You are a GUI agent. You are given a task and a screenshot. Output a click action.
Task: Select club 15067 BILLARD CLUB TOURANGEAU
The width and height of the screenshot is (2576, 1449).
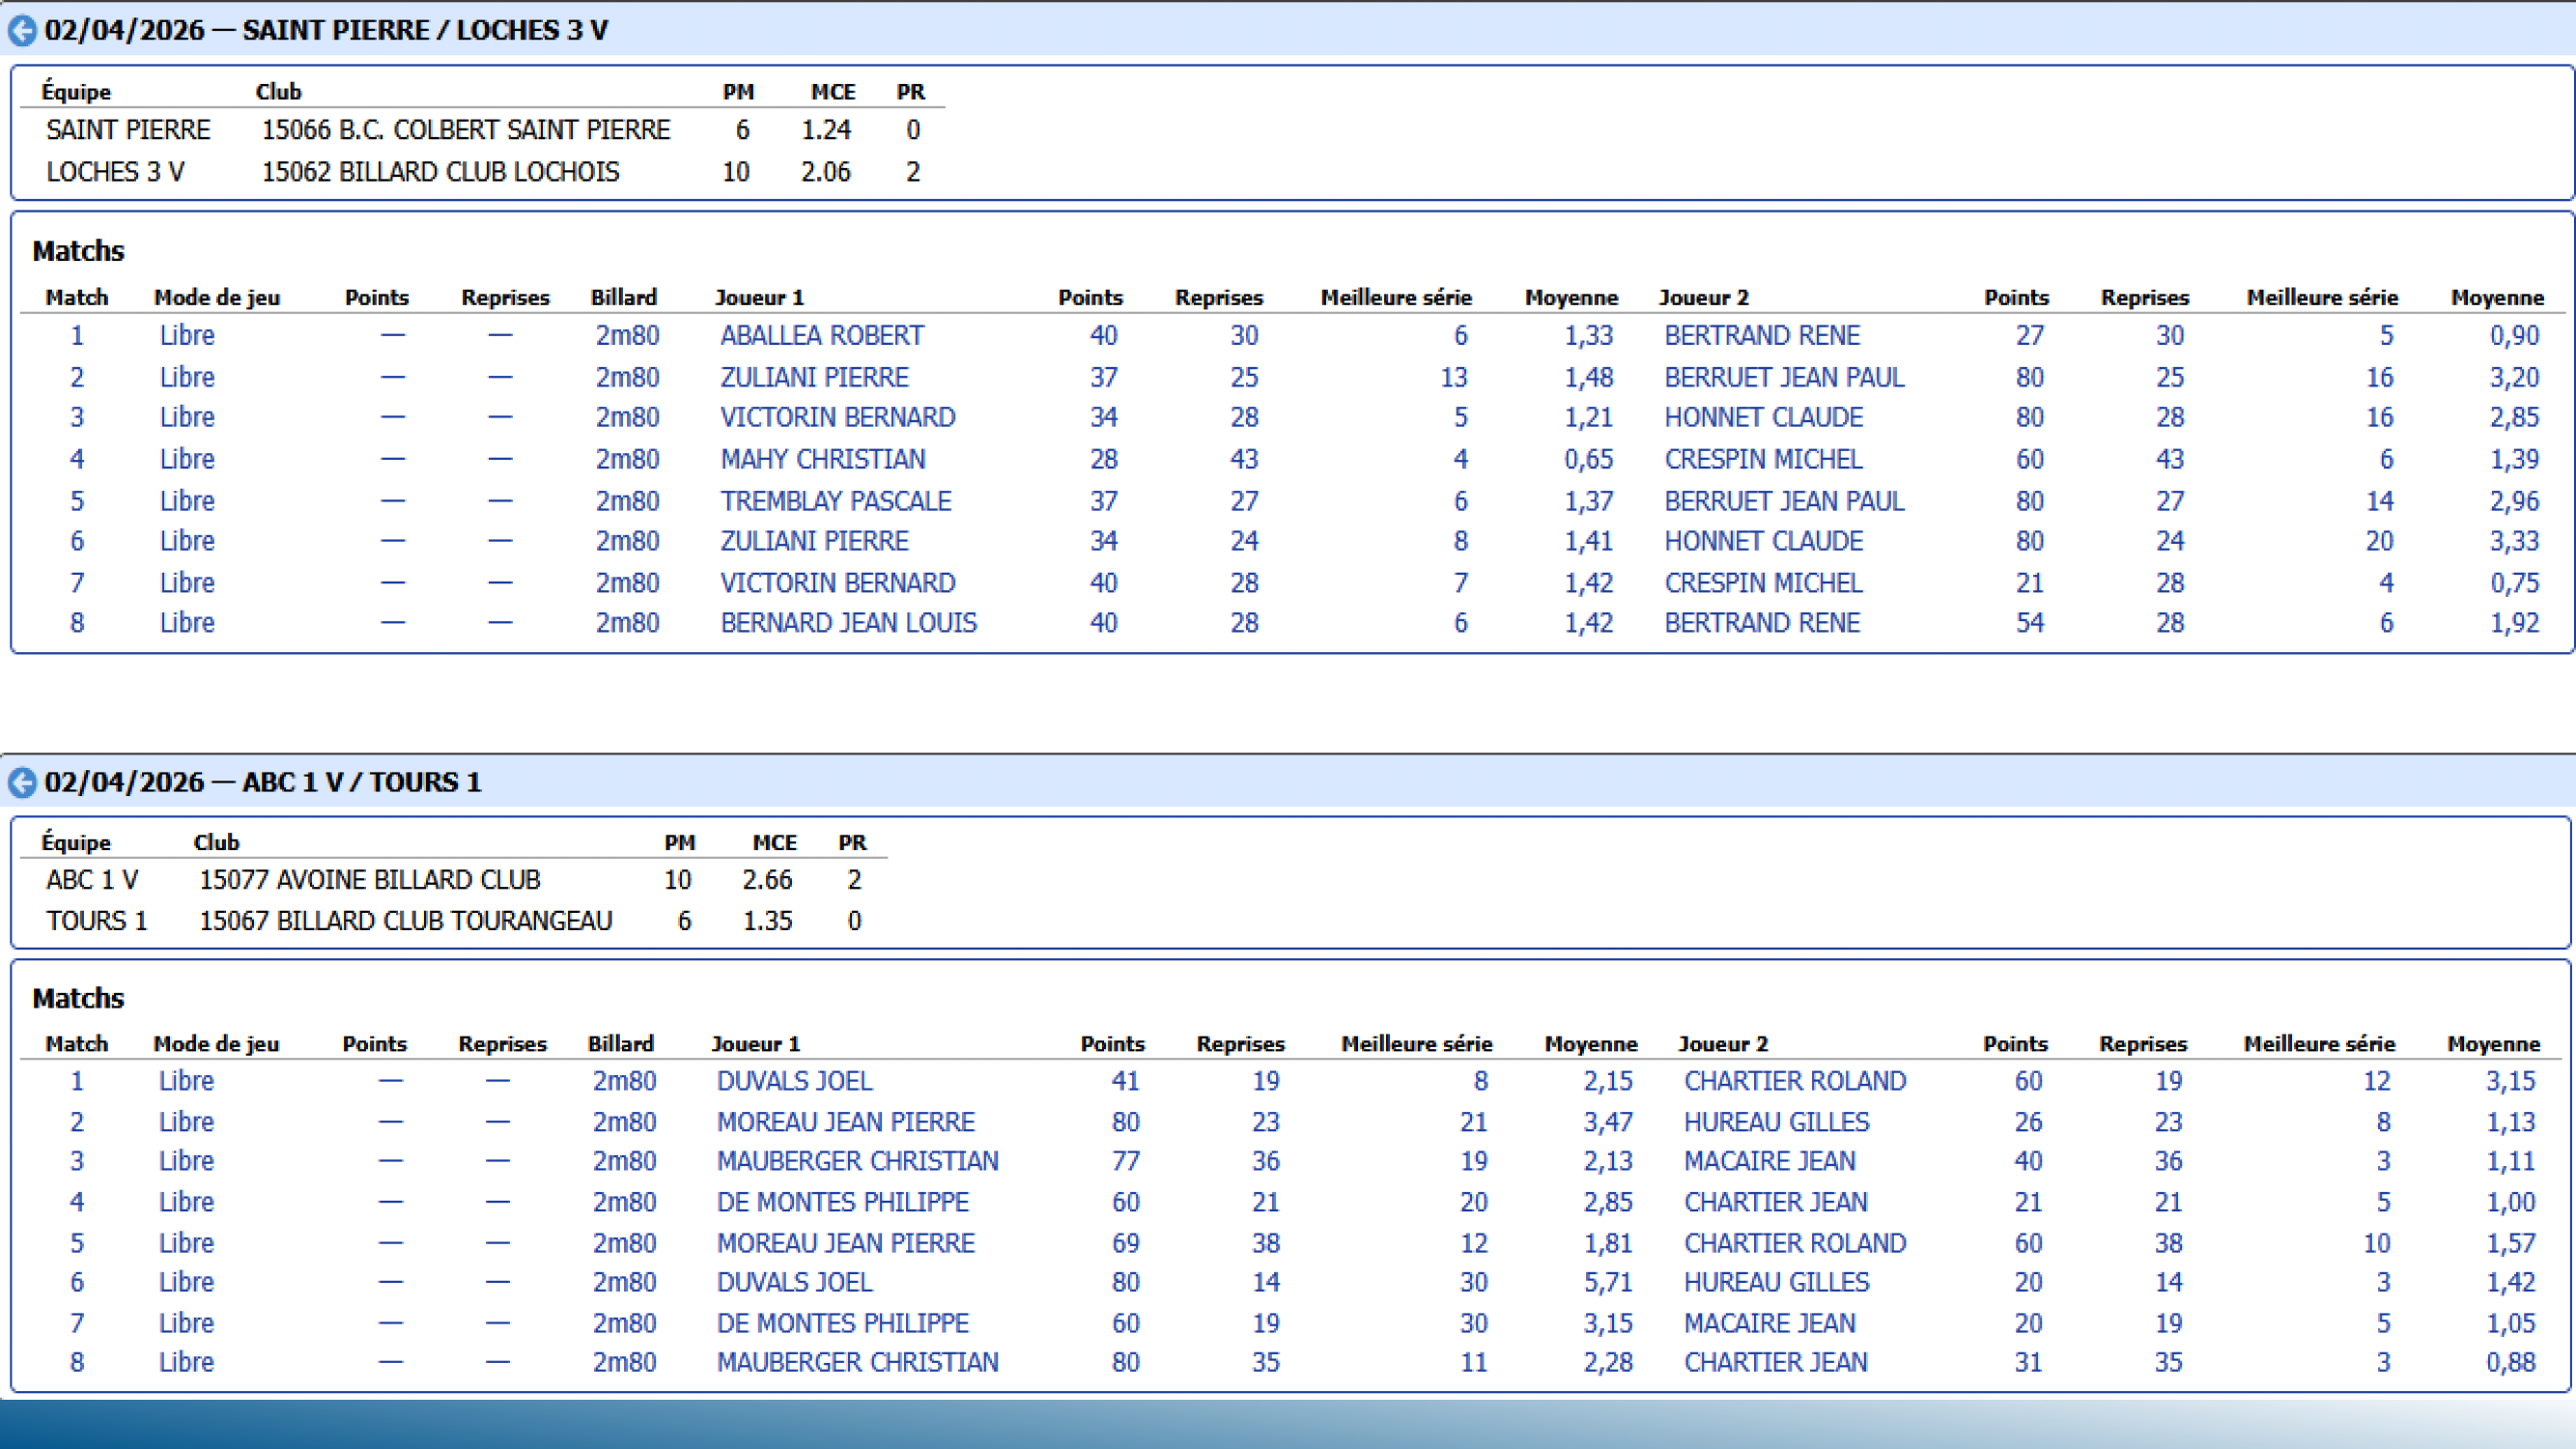pos(405,921)
